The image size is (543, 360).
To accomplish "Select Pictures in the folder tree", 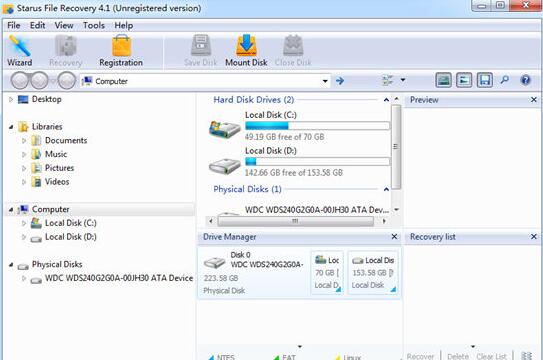I will tap(59, 168).
